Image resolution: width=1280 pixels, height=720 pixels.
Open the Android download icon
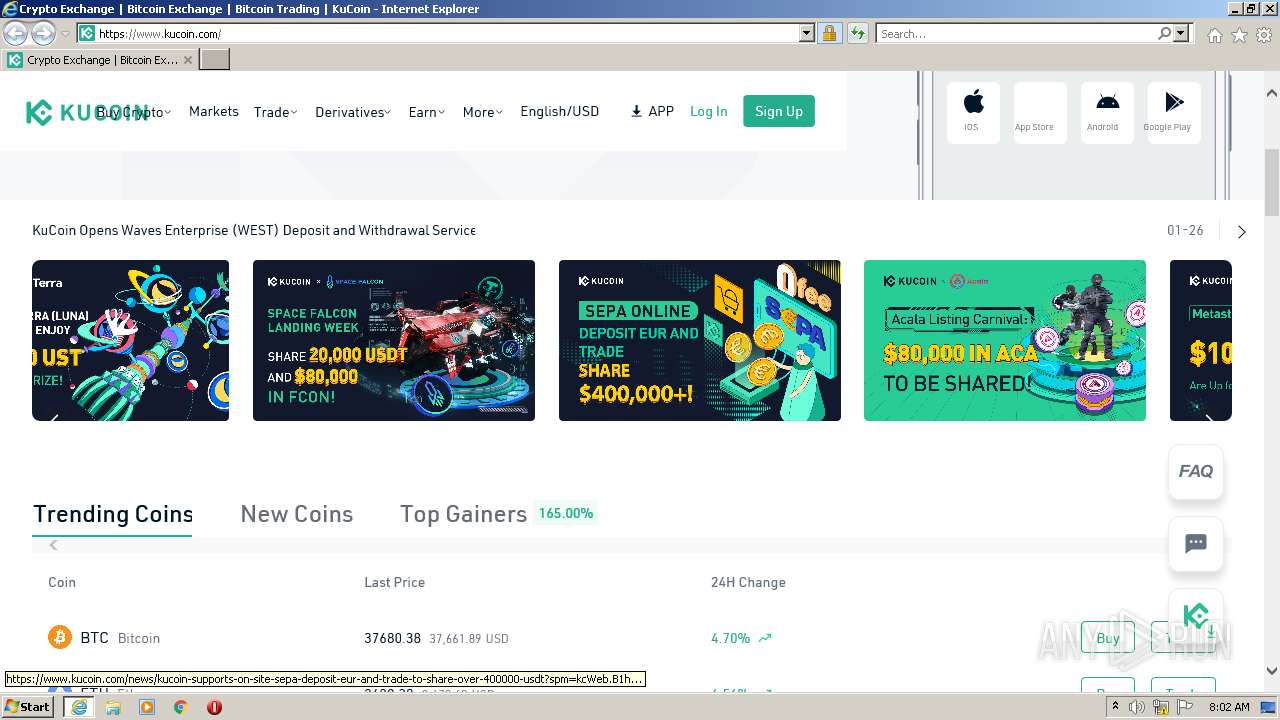pyautogui.click(x=1107, y=112)
